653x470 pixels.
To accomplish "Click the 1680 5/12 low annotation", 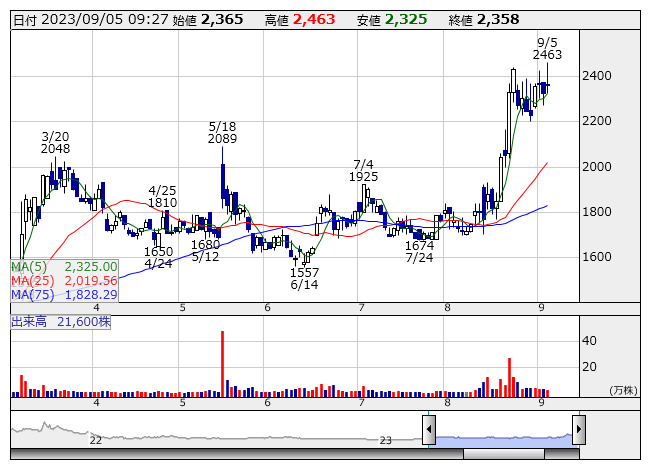I will point(205,250).
